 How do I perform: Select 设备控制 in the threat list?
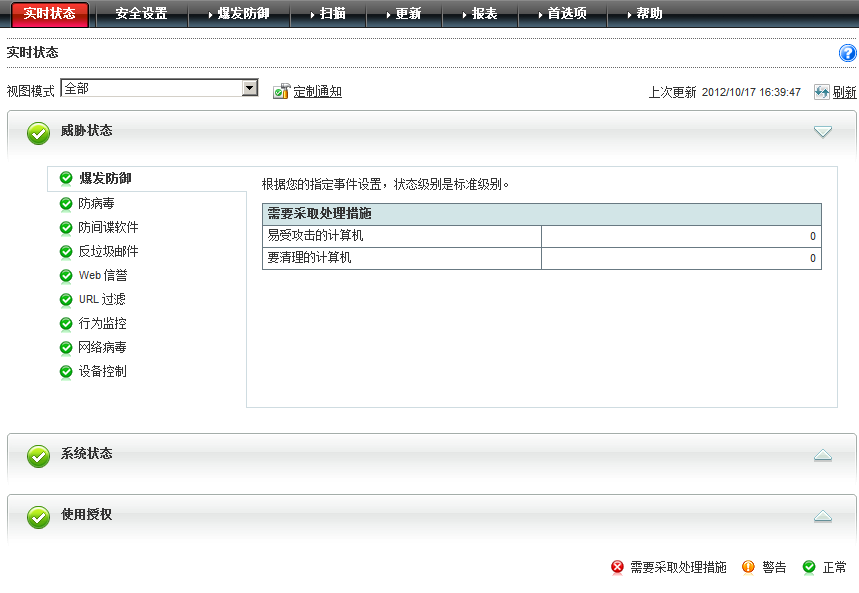[x=102, y=371]
